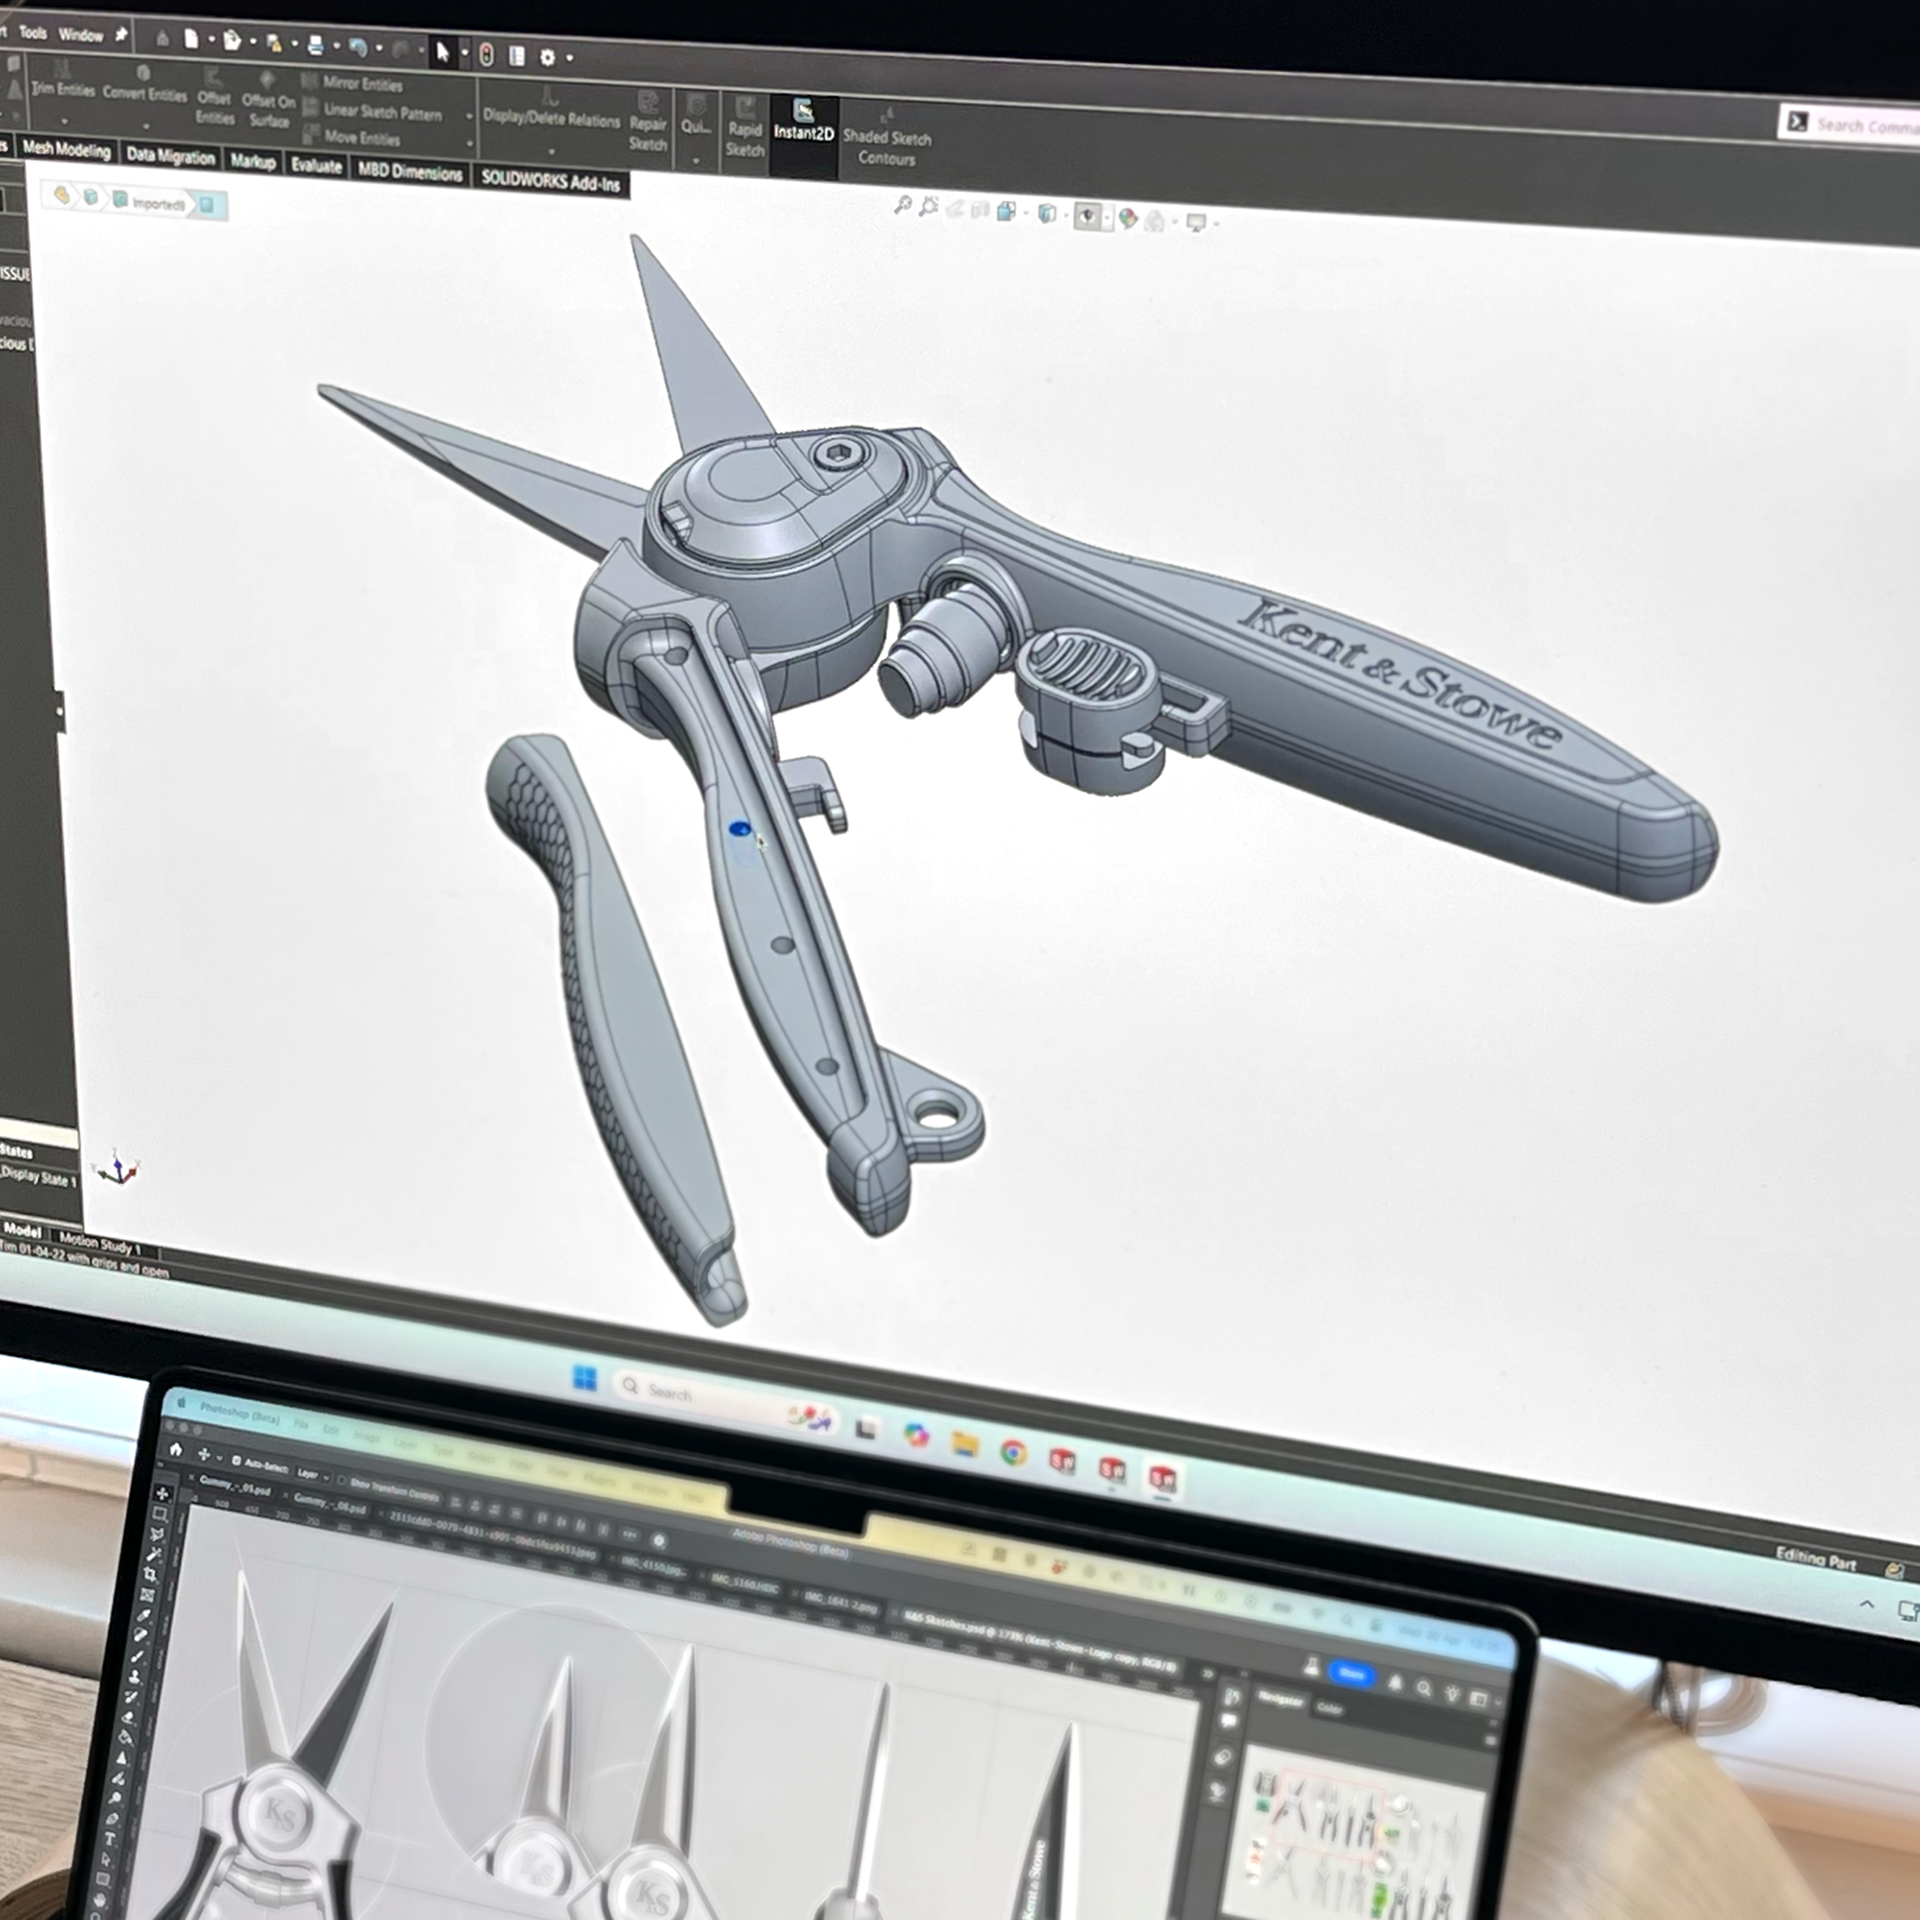The width and height of the screenshot is (1920, 1920).
Task: Toggle Show Transform Controls checkbox
Action: pos(341,1480)
